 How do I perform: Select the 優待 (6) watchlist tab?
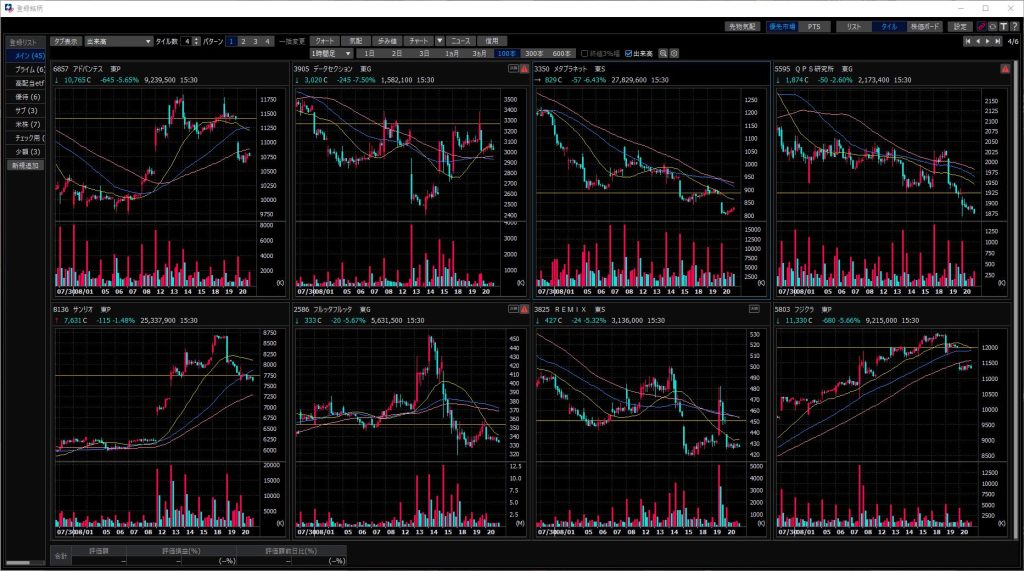pos(26,97)
